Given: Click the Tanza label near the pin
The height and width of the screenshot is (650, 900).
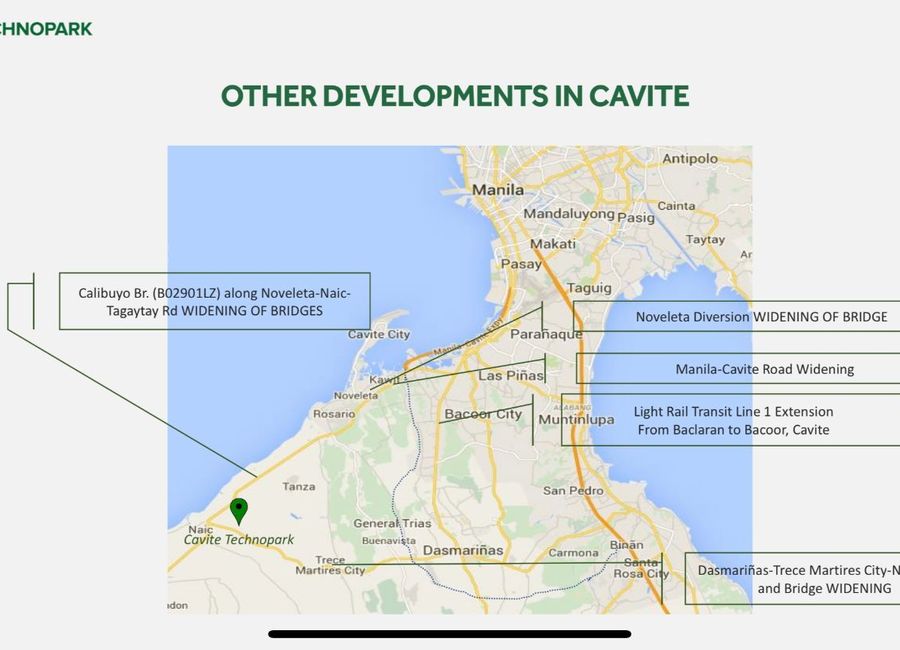Looking at the screenshot, I should (x=298, y=486).
